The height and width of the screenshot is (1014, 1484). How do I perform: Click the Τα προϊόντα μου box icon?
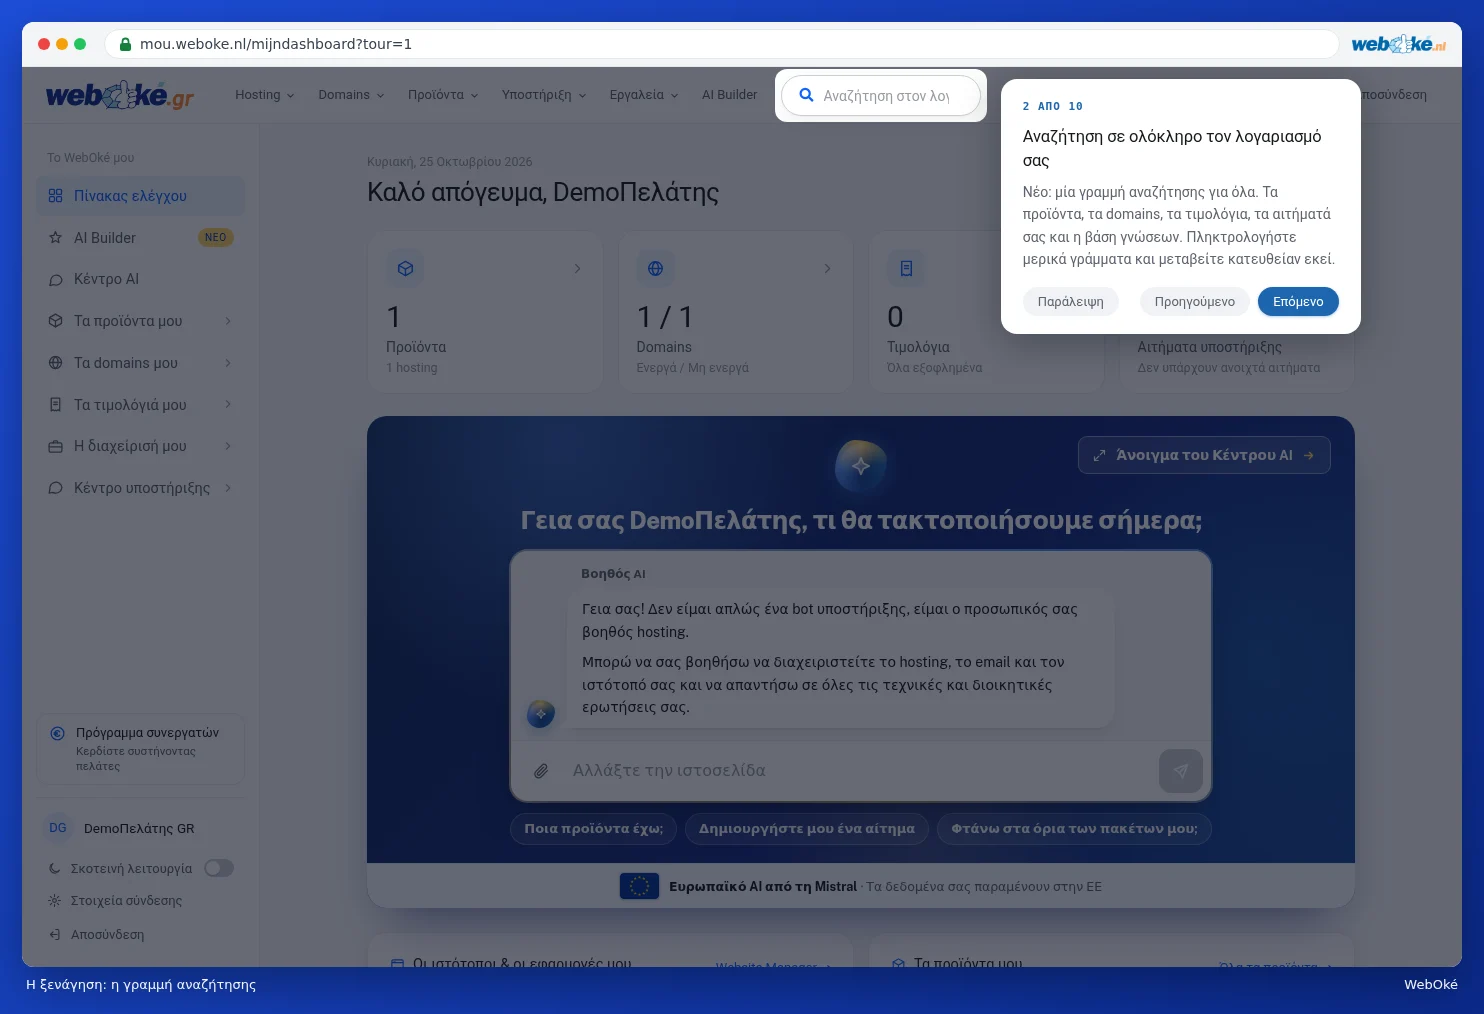[x=56, y=321]
